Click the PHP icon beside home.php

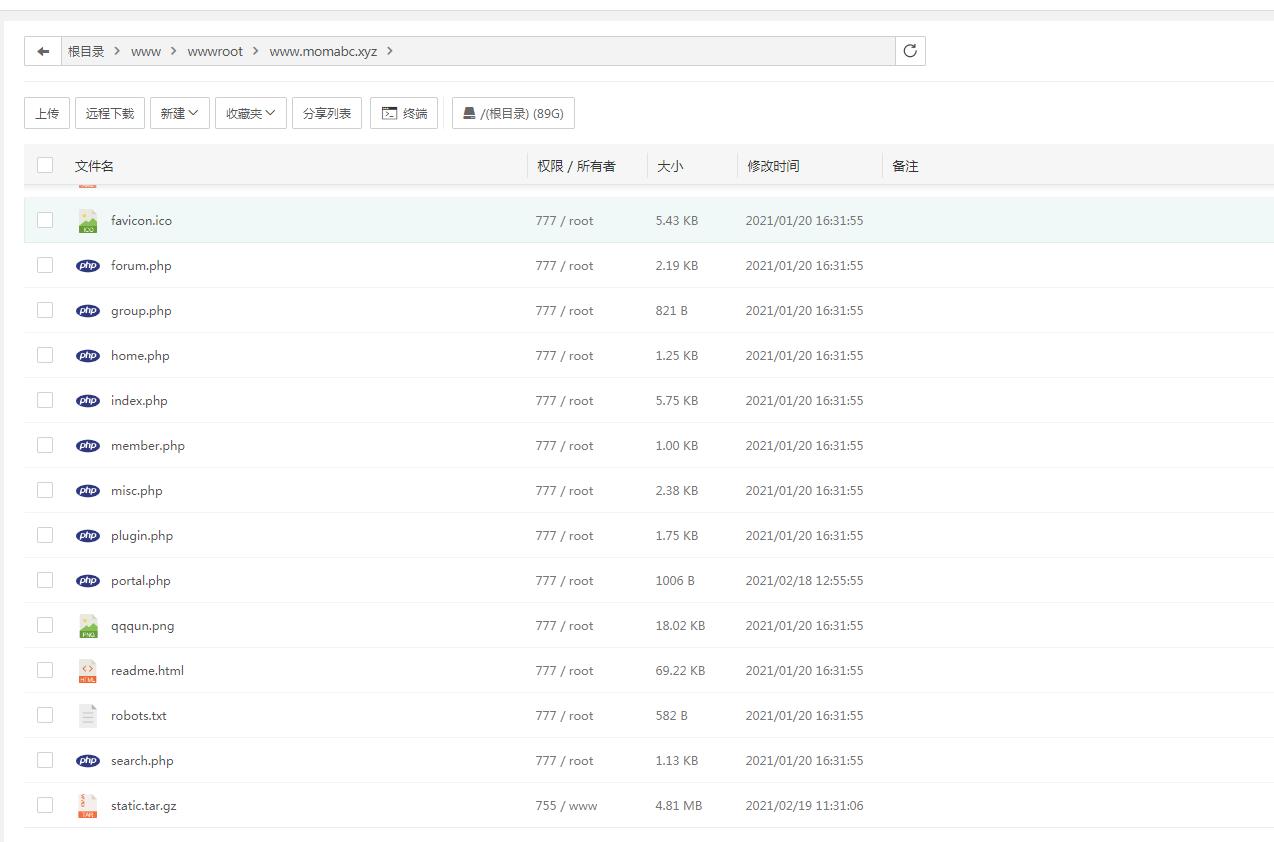coord(88,356)
